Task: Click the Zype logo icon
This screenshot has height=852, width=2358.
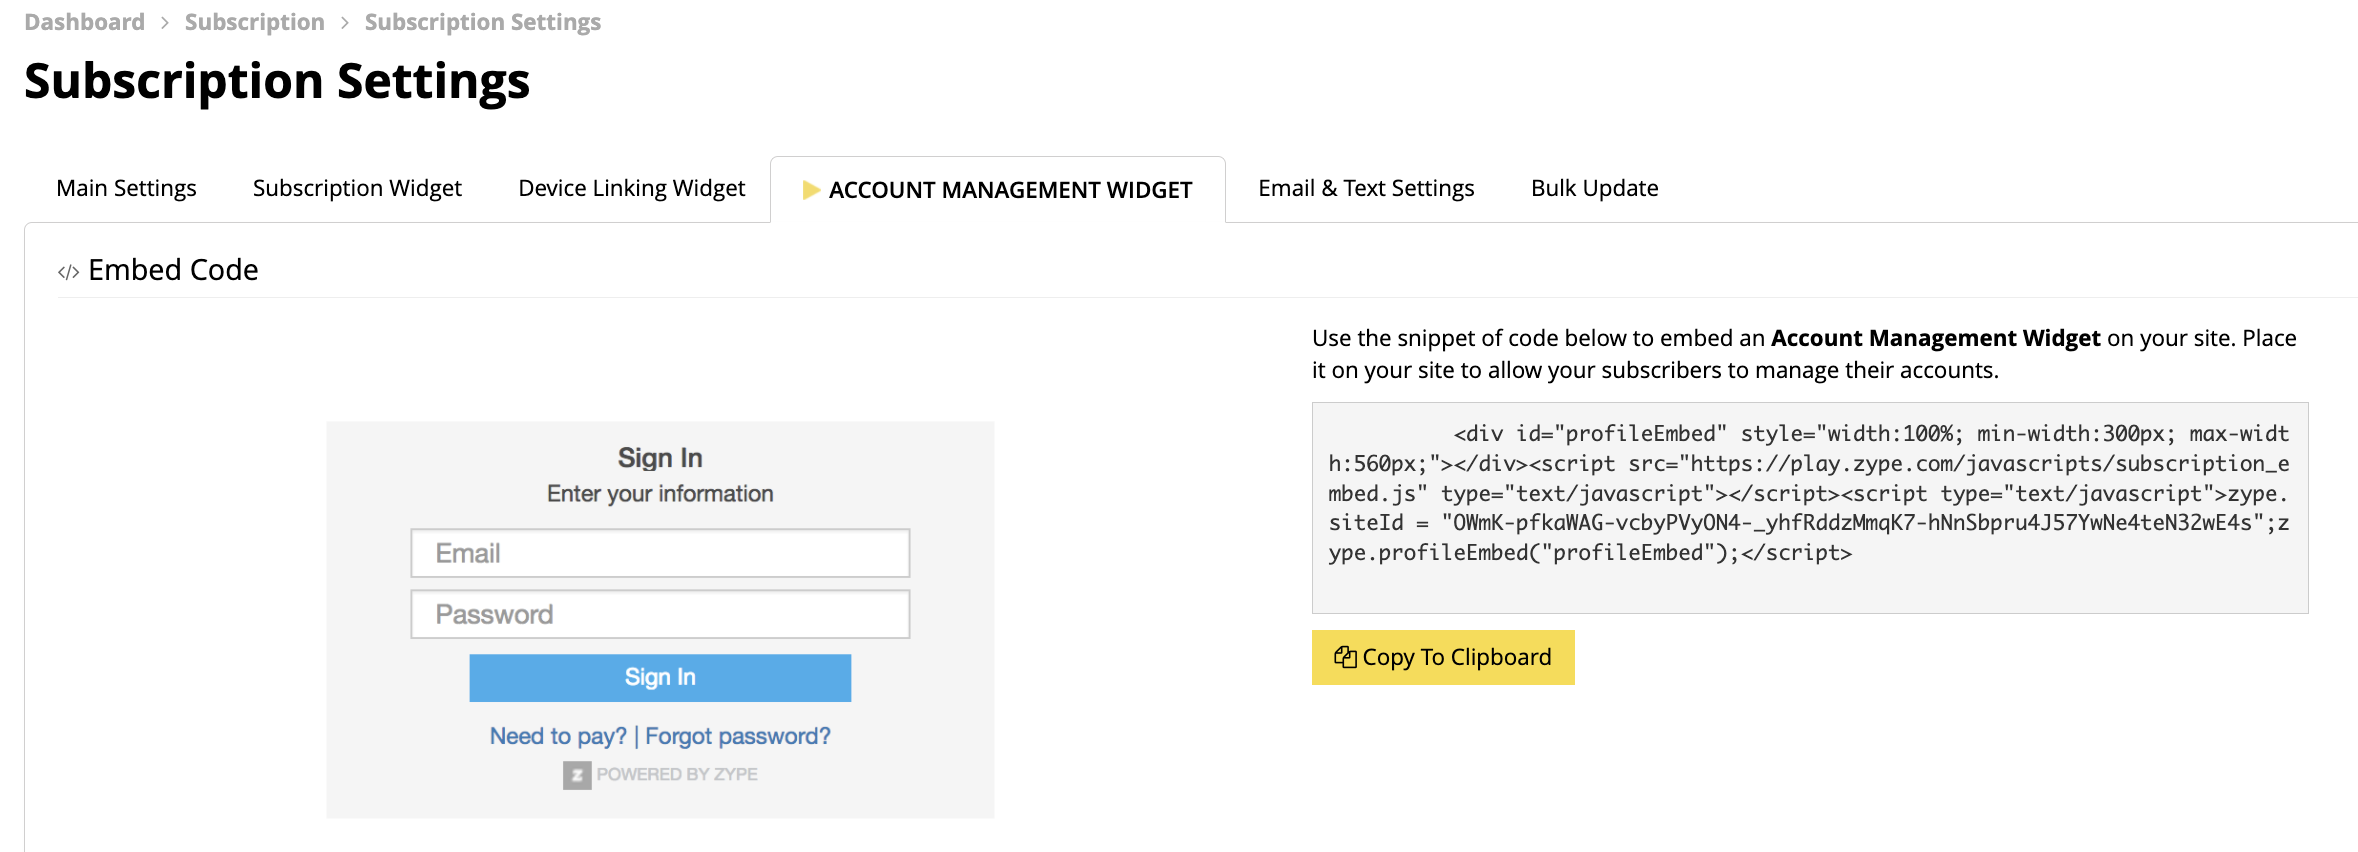Action: [577, 775]
